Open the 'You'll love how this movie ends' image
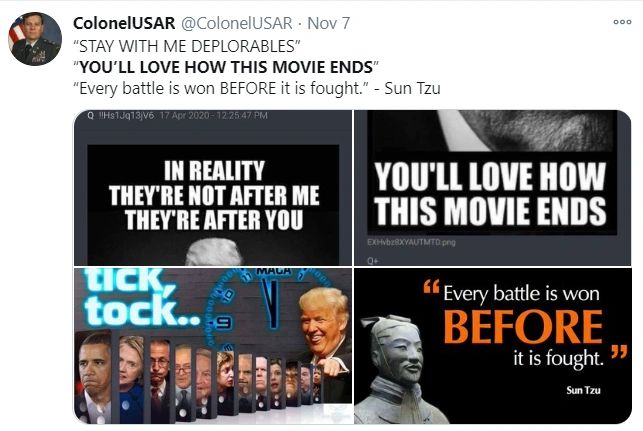Screen dimensions: 643x431 [x=493, y=188]
